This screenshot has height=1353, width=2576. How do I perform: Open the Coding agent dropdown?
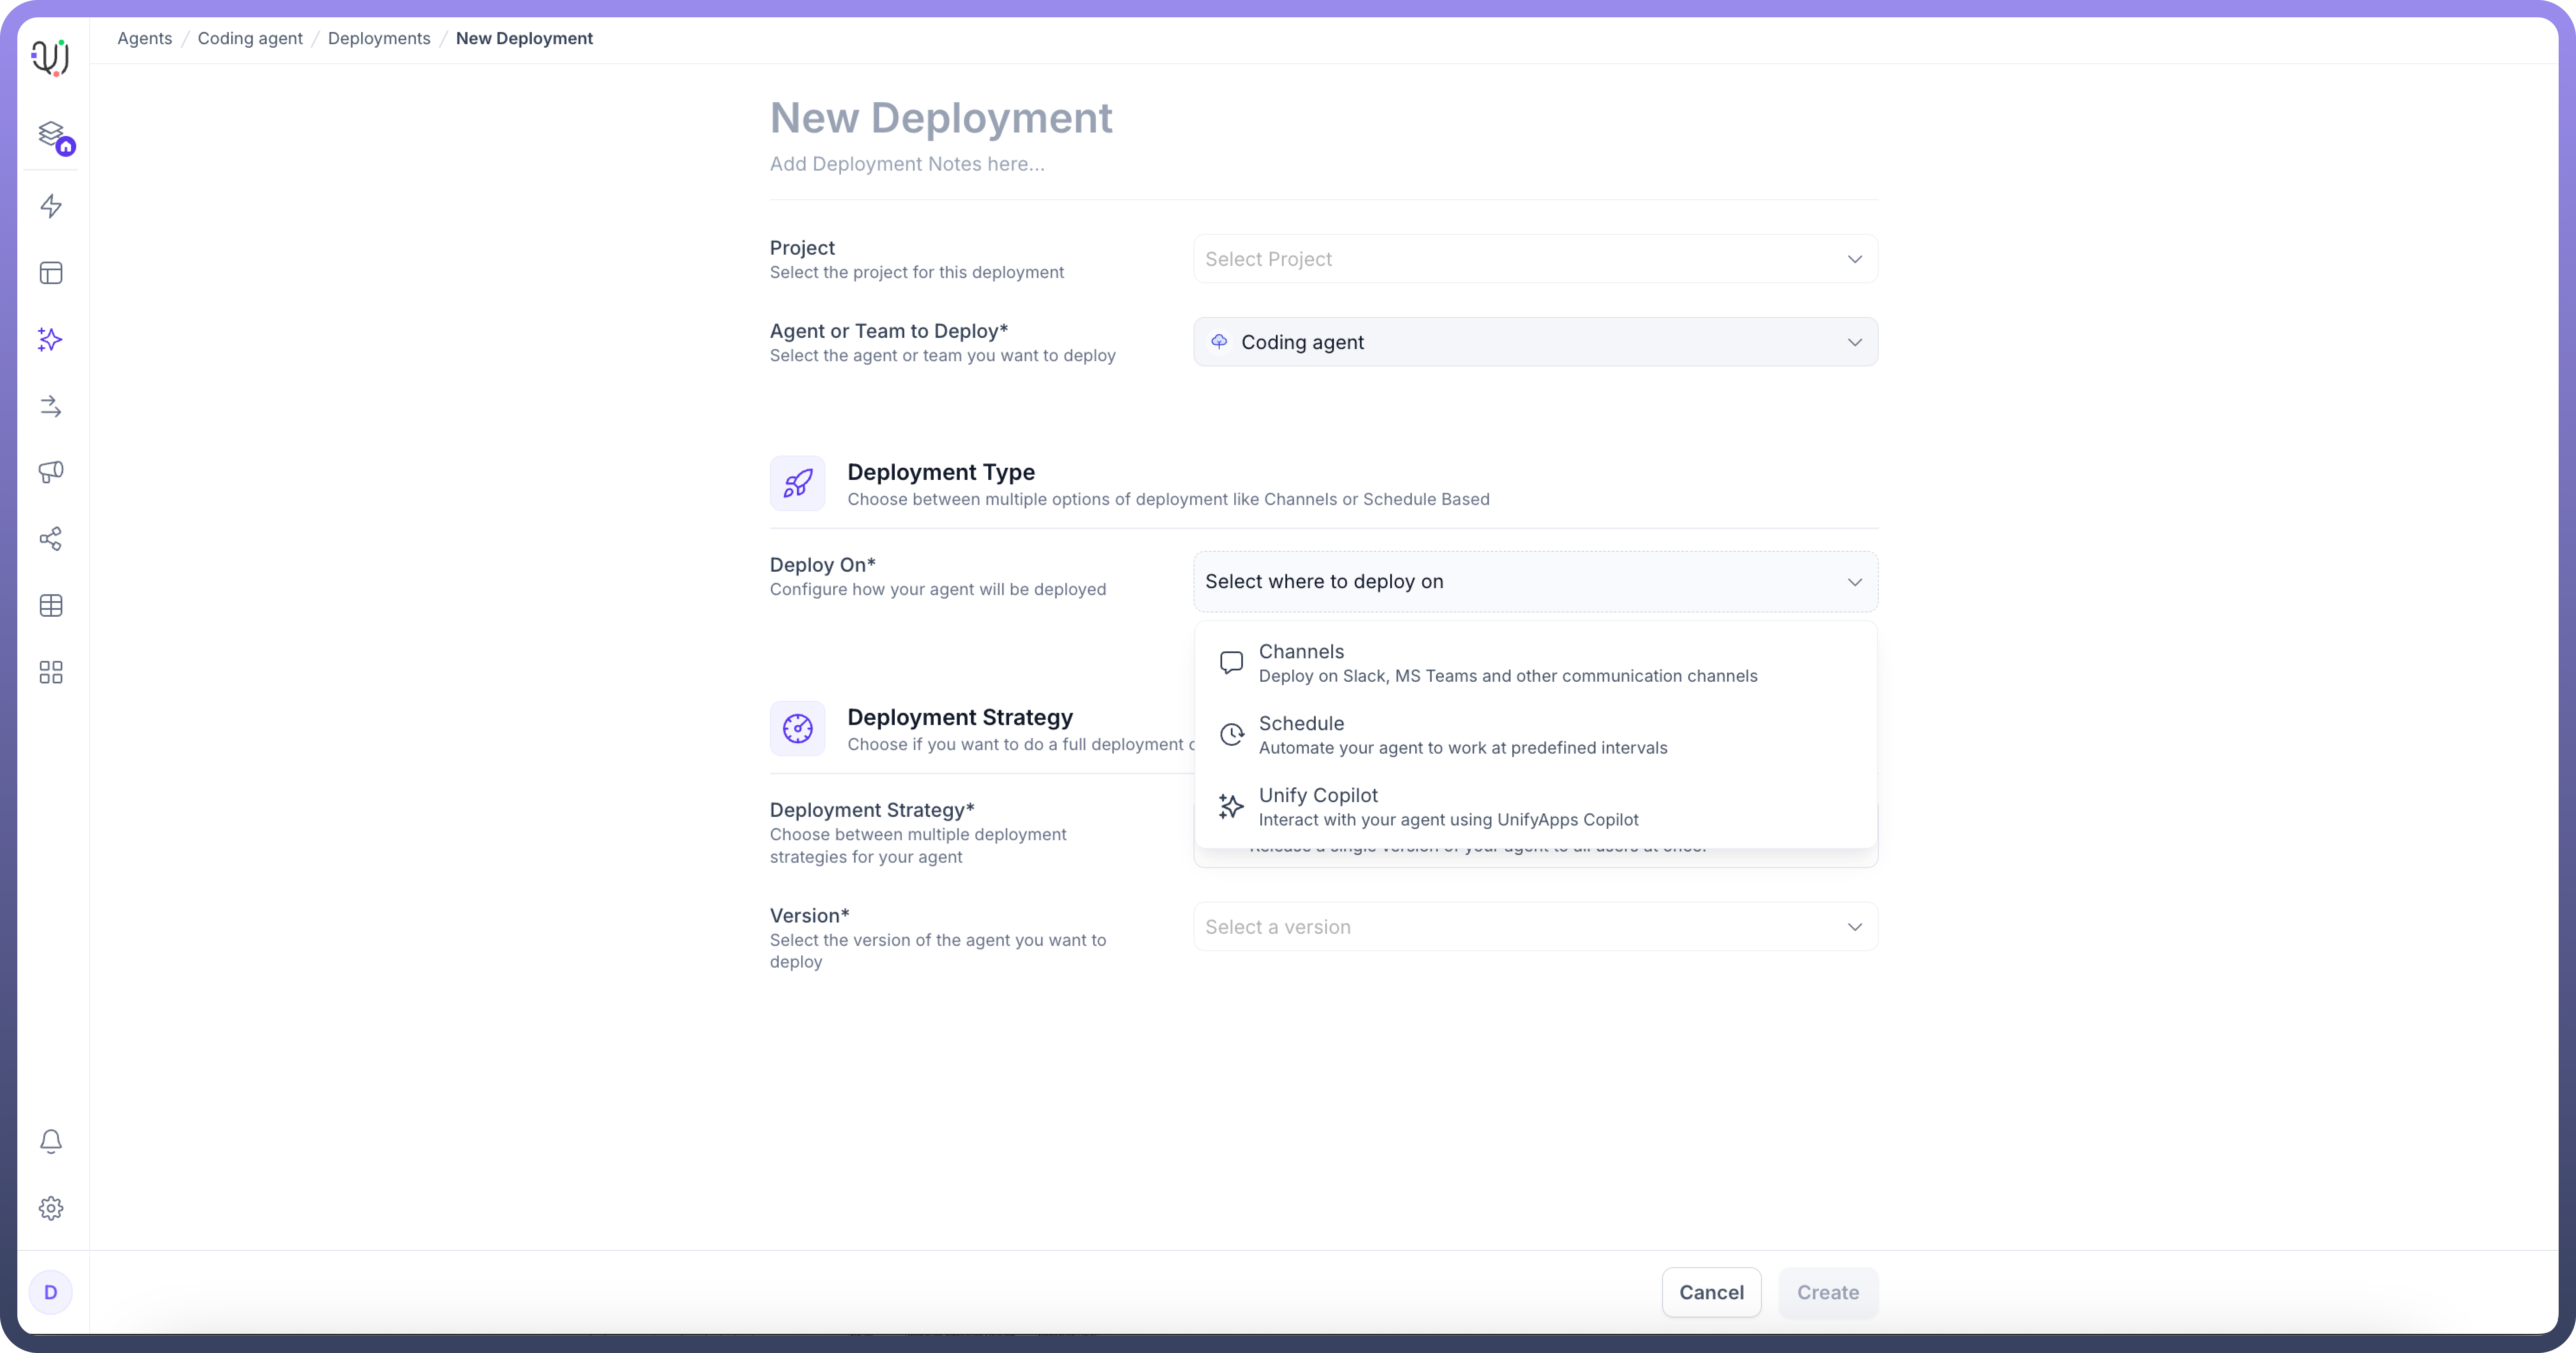coord(1534,342)
